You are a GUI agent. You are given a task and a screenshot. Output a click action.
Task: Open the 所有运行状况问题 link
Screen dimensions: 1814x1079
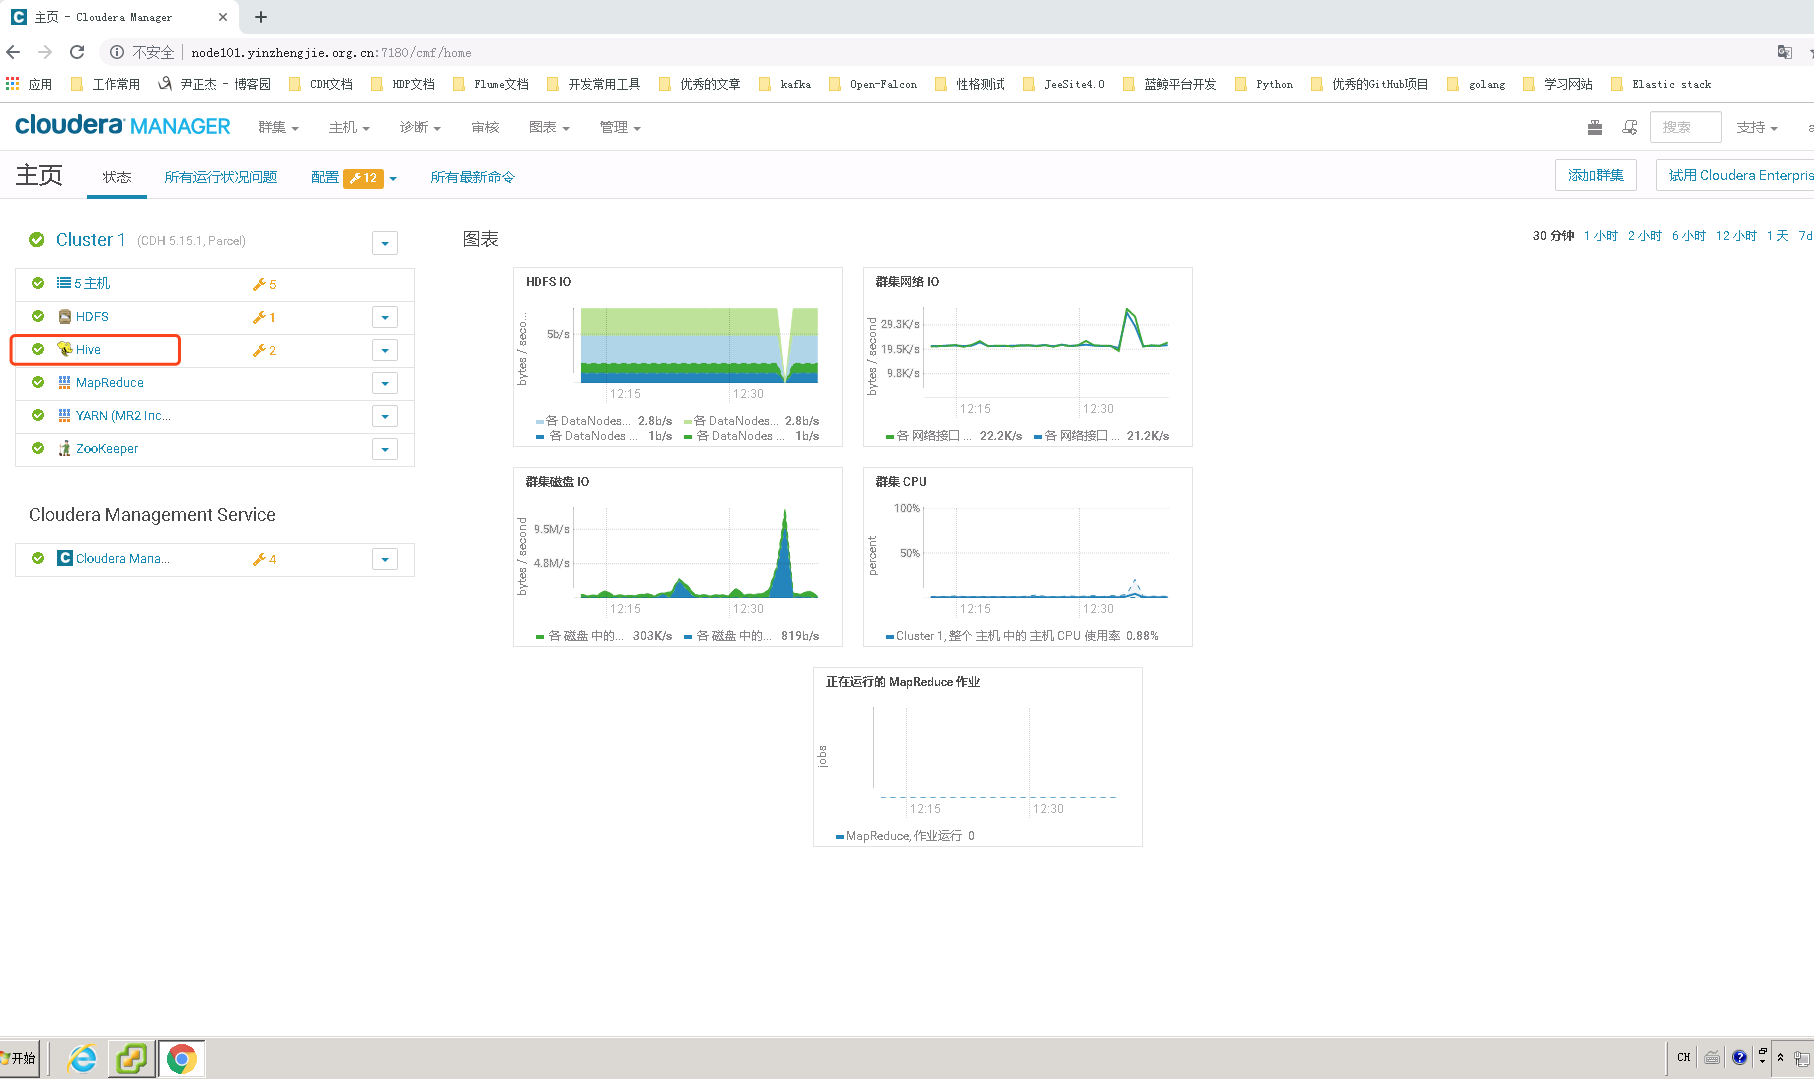click(x=220, y=177)
